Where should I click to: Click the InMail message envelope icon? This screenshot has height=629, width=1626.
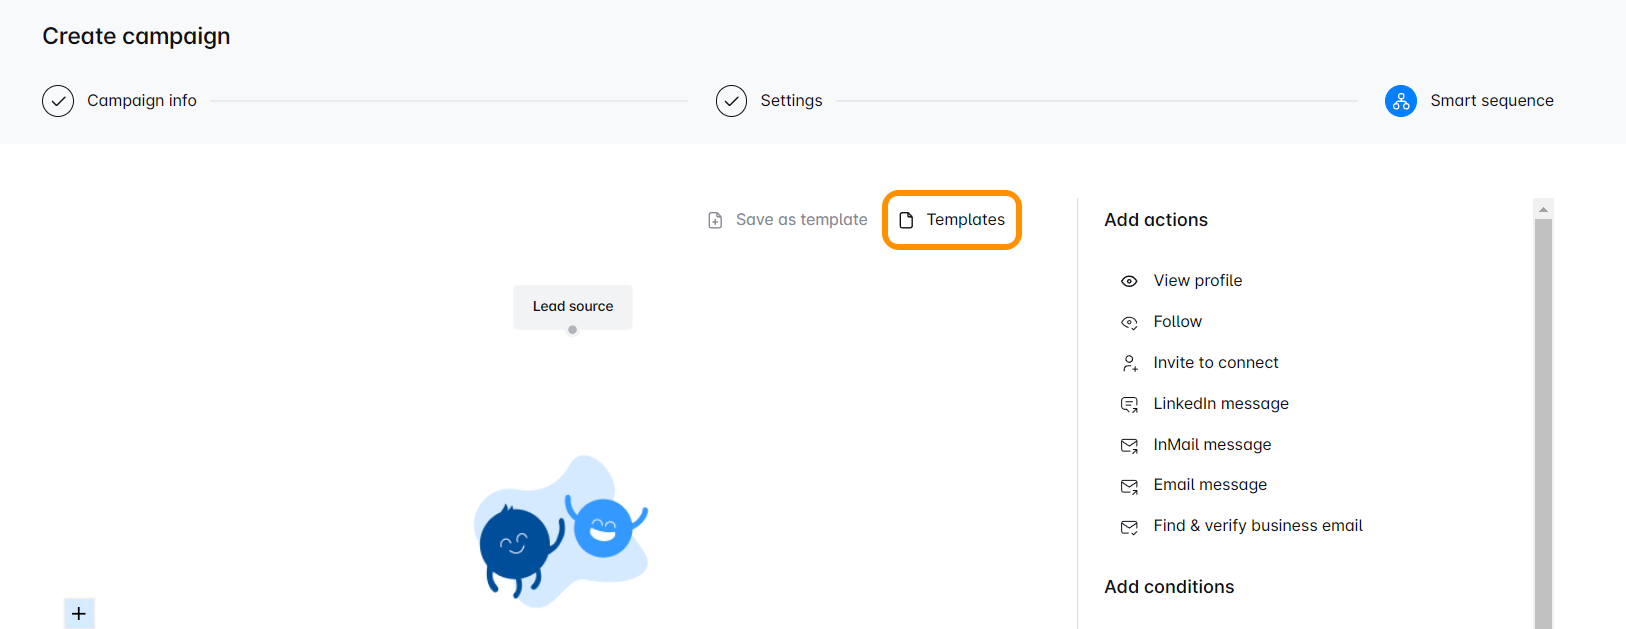(x=1129, y=445)
